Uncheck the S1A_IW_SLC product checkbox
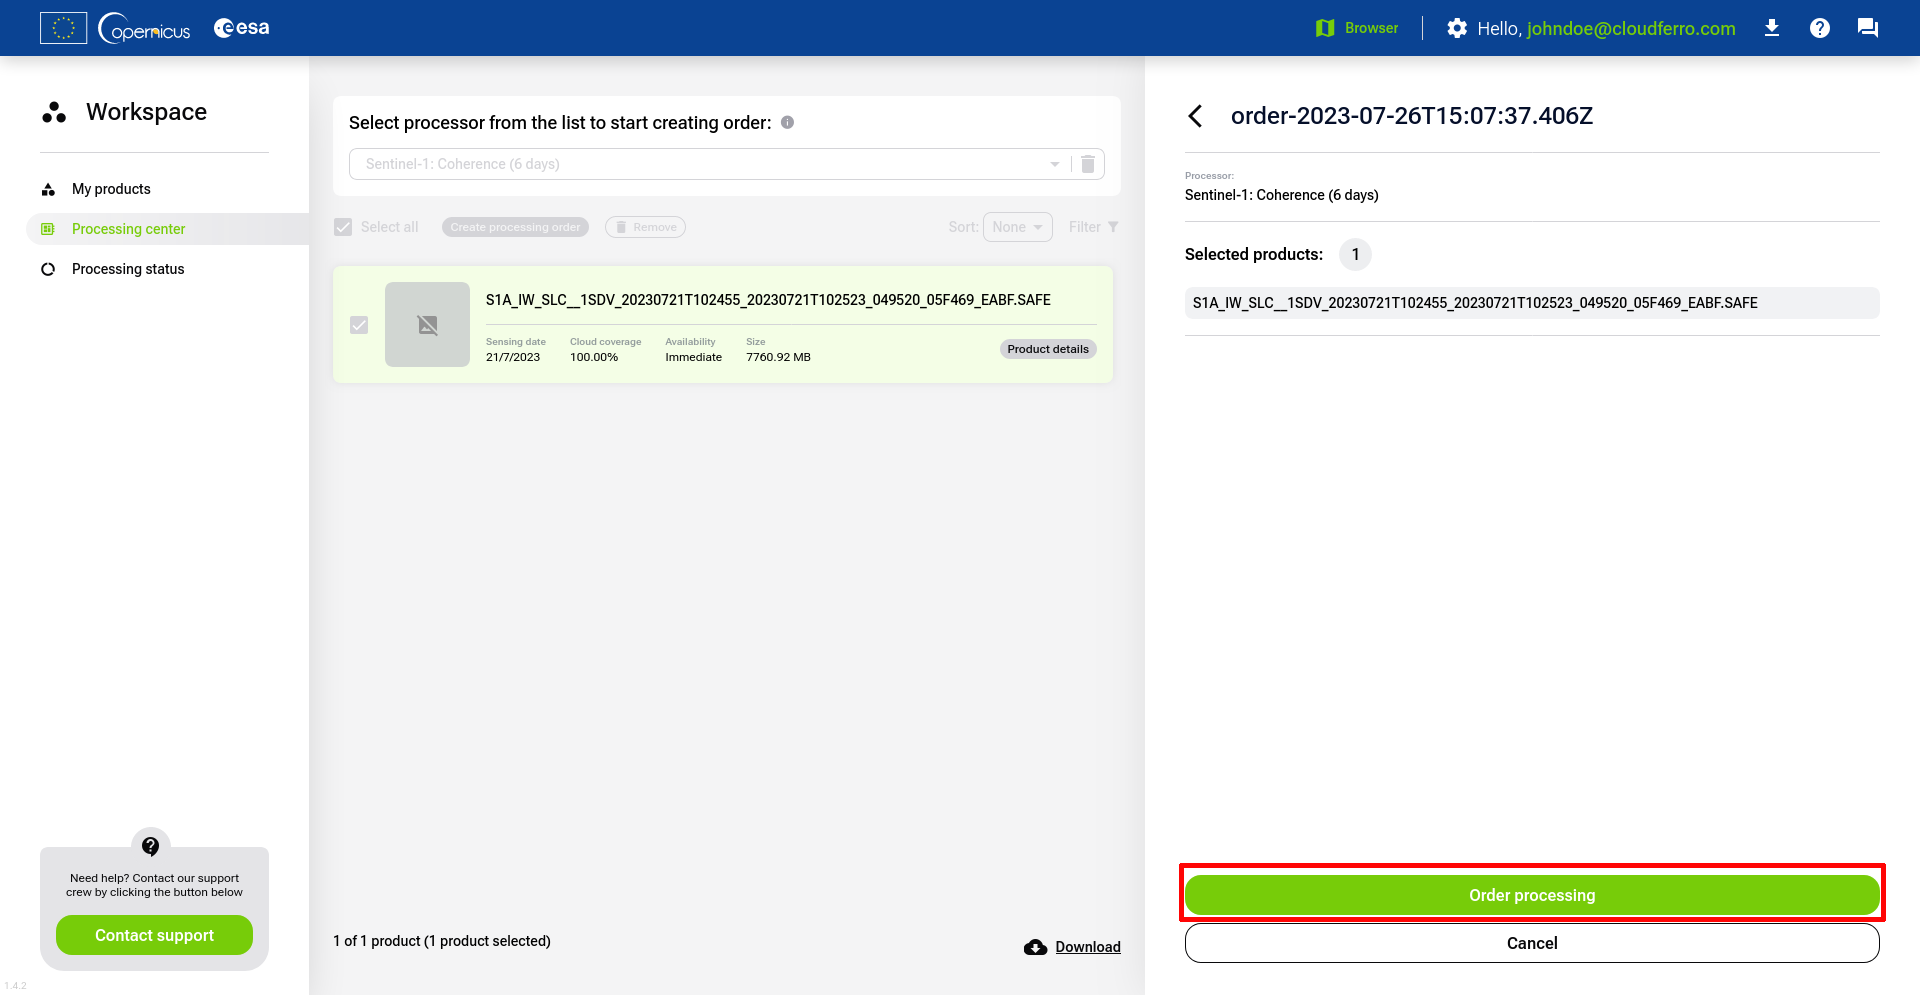The width and height of the screenshot is (1920, 995). [359, 325]
